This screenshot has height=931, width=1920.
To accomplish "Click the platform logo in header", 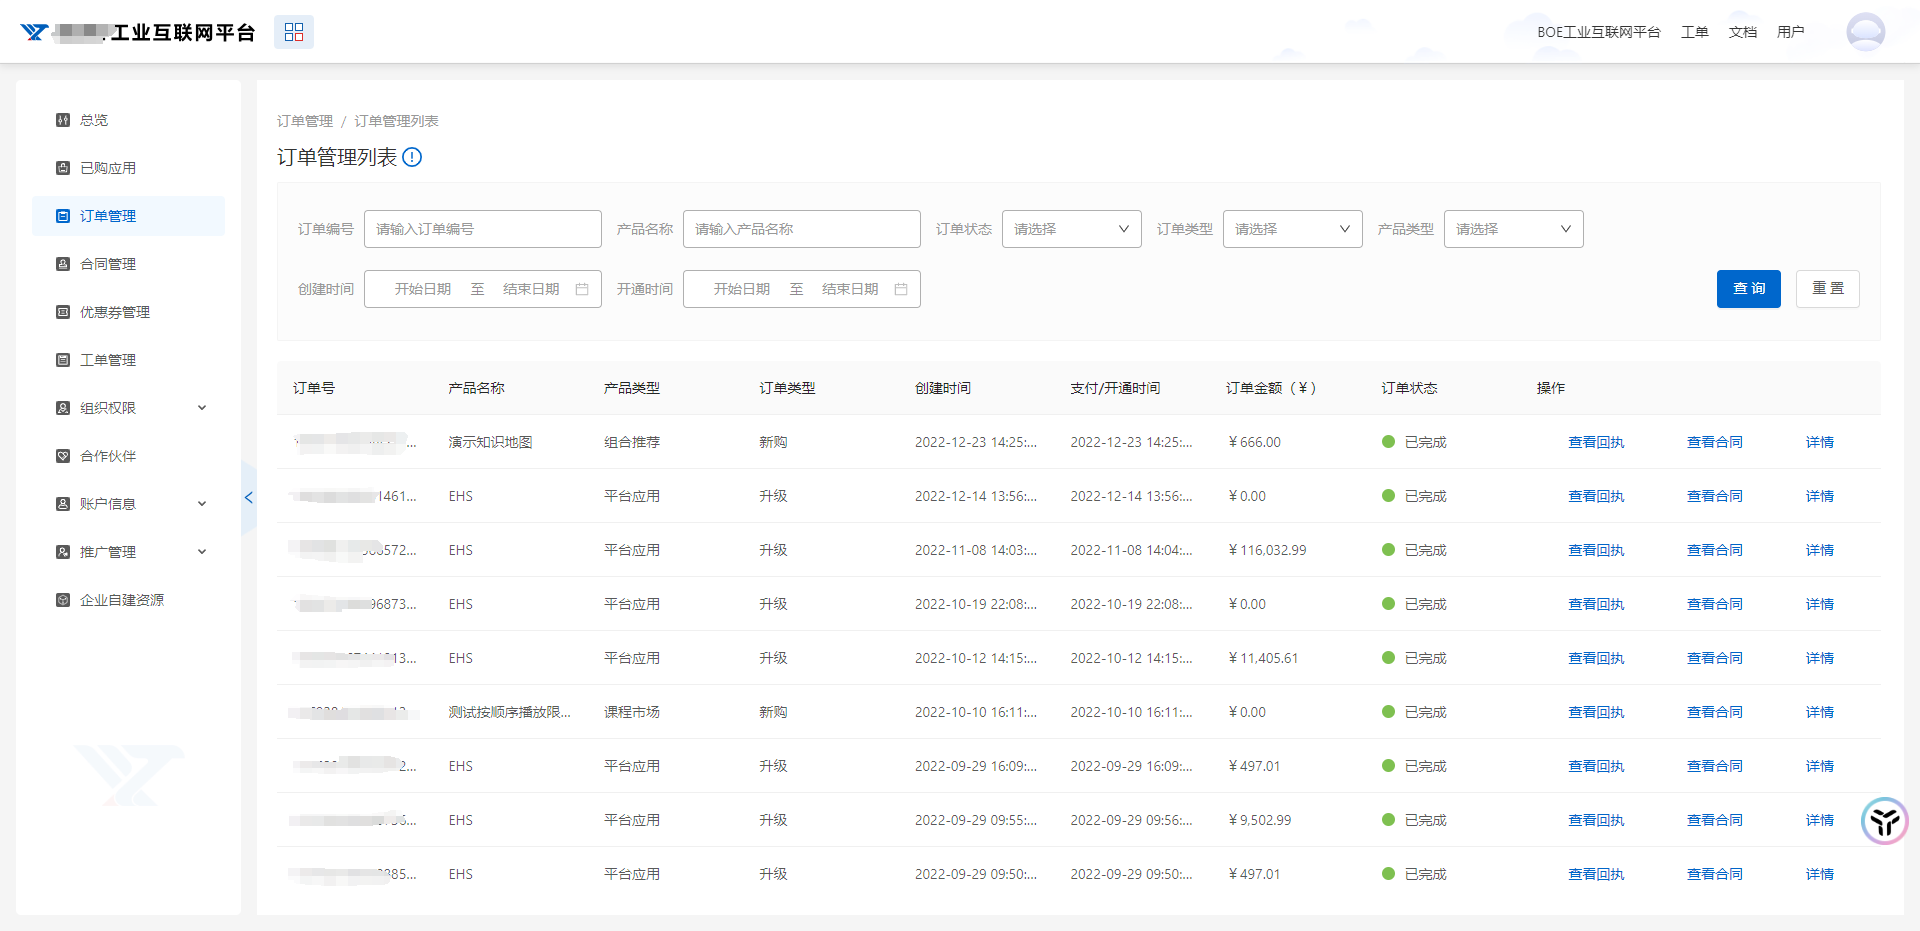I will [35, 32].
